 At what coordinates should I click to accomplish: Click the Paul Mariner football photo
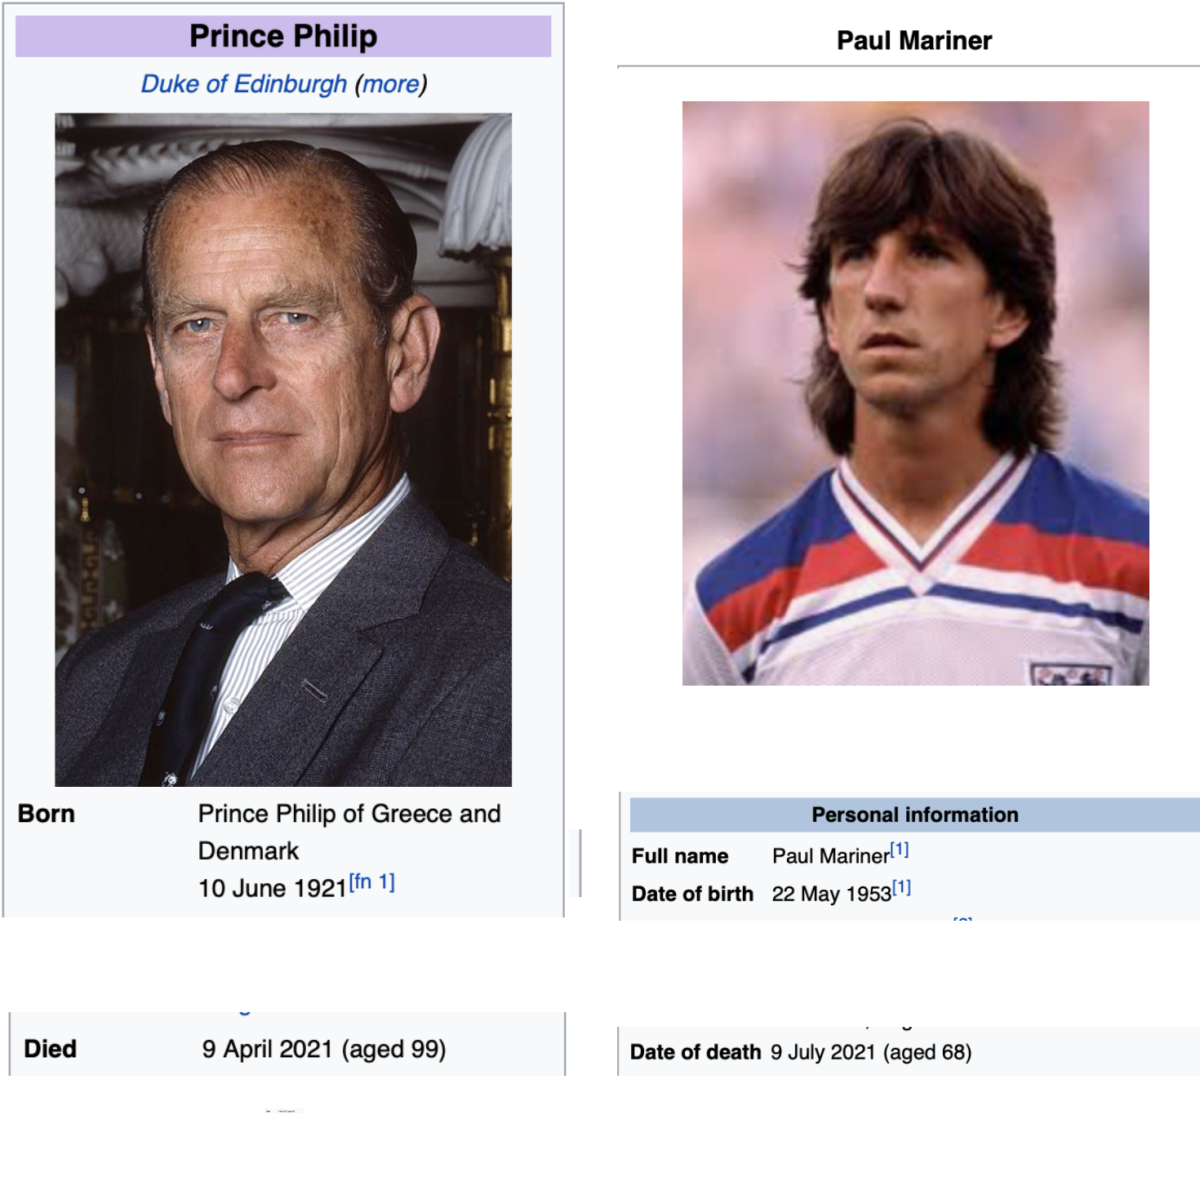pos(915,393)
